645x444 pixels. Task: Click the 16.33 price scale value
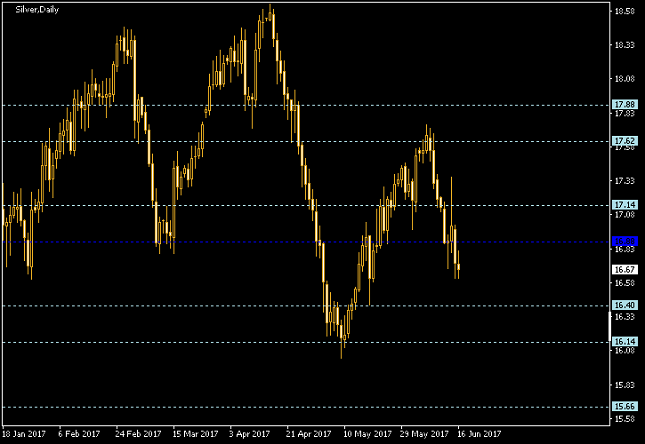624,316
